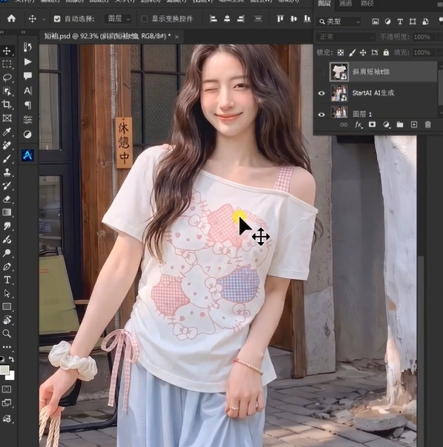
Task: Show the 斜肩短袖t恤 layer
Action: coord(321,71)
